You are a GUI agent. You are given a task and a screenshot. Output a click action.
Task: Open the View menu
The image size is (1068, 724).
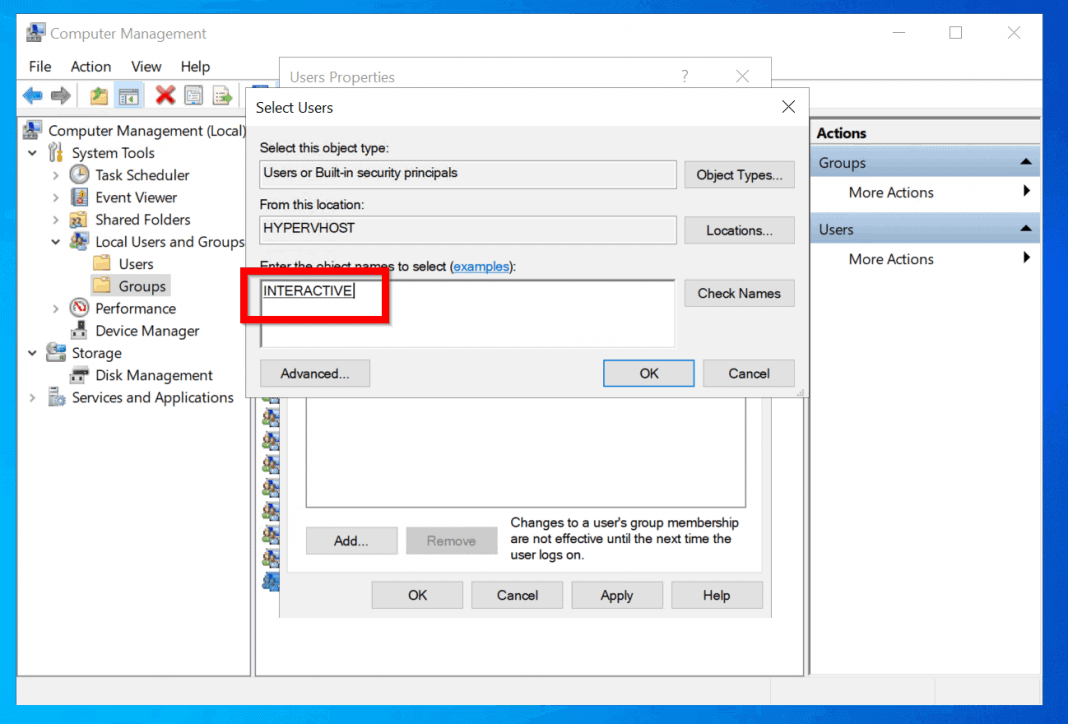coord(146,66)
